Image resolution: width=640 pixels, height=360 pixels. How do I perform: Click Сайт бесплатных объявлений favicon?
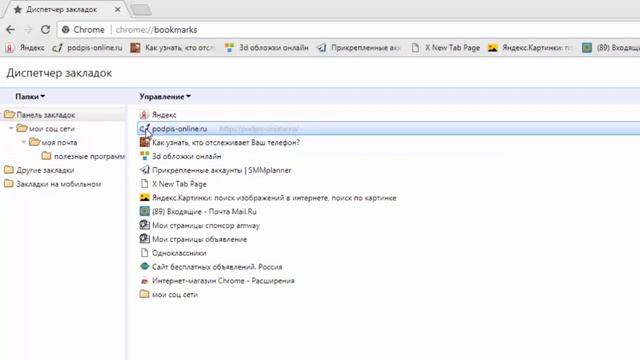click(x=144, y=267)
